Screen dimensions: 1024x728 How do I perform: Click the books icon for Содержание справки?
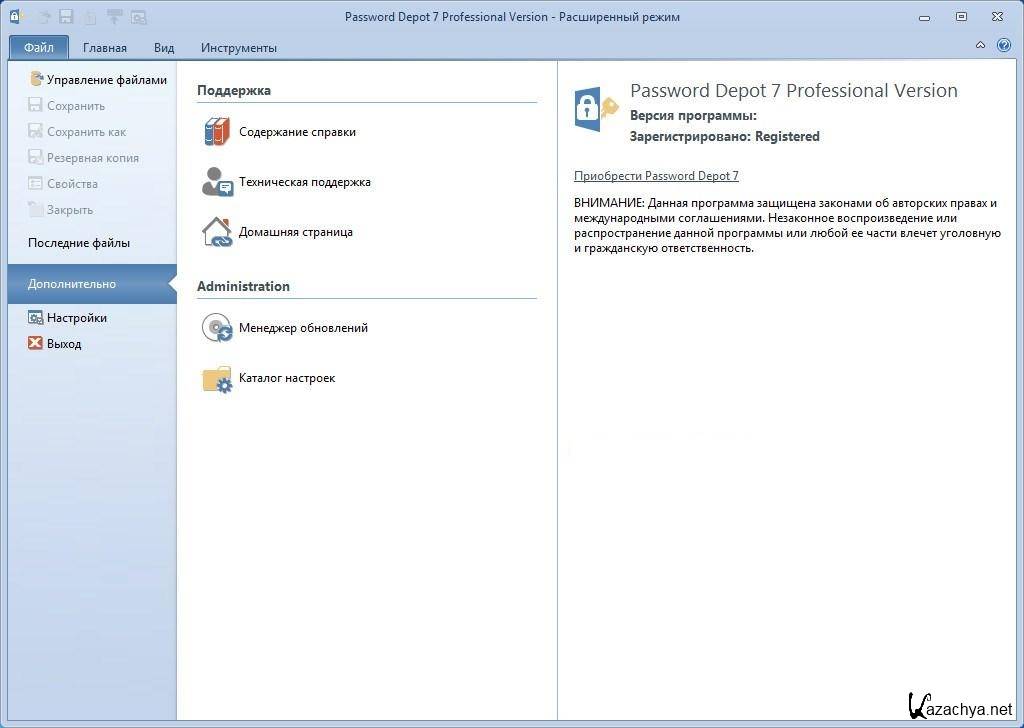point(216,132)
